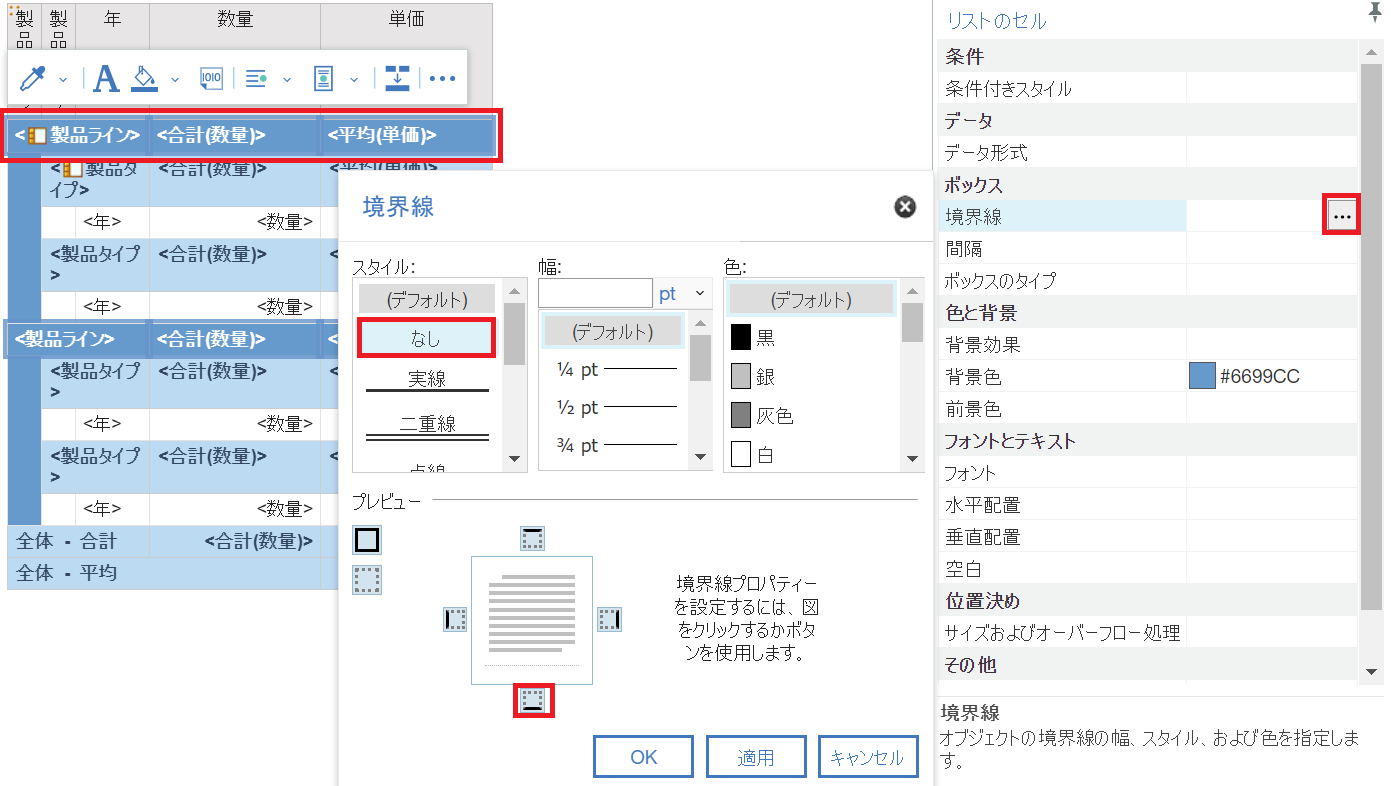Select 間隔 property row
1391x786 pixels.
(1148, 249)
